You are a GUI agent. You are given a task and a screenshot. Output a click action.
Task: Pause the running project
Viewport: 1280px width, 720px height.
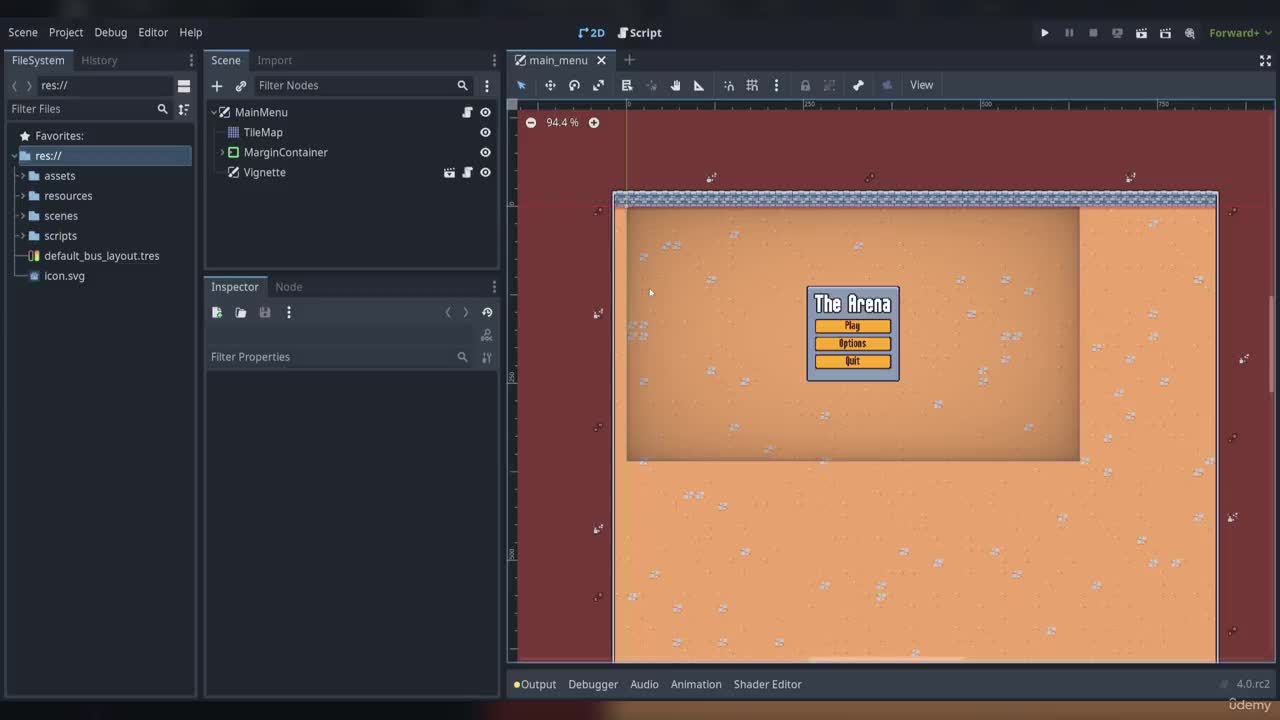(1069, 33)
